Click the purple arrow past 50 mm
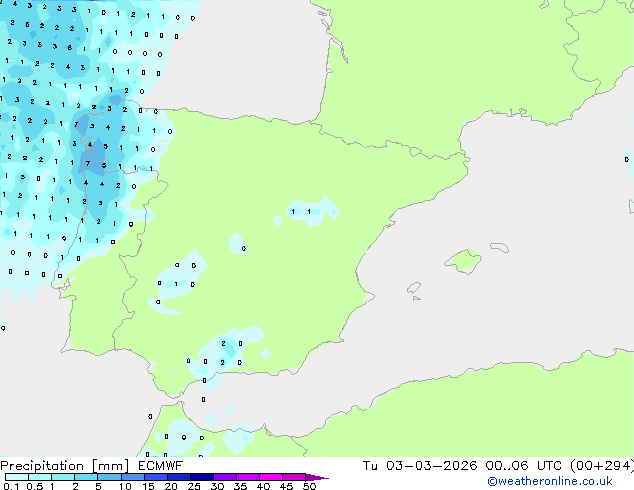The image size is (634, 490). coord(317,477)
